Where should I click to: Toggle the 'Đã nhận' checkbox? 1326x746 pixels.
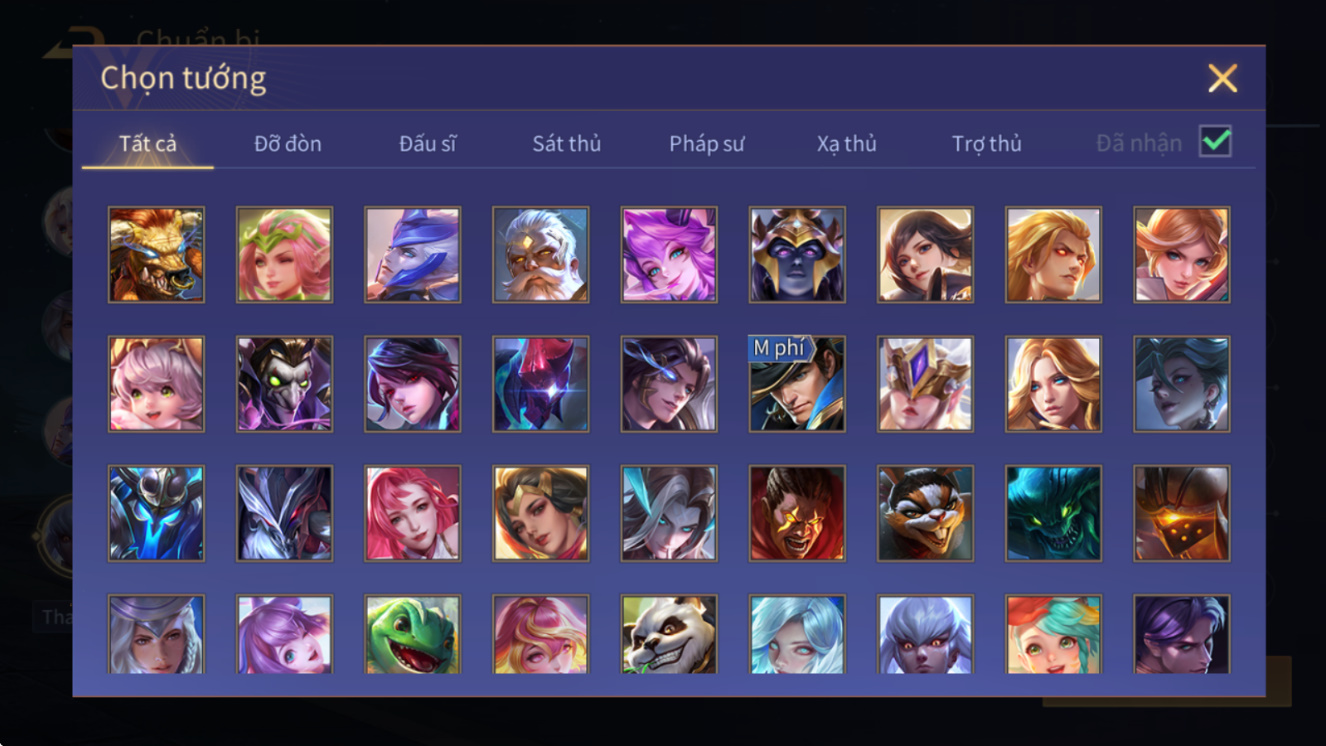(1215, 142)
